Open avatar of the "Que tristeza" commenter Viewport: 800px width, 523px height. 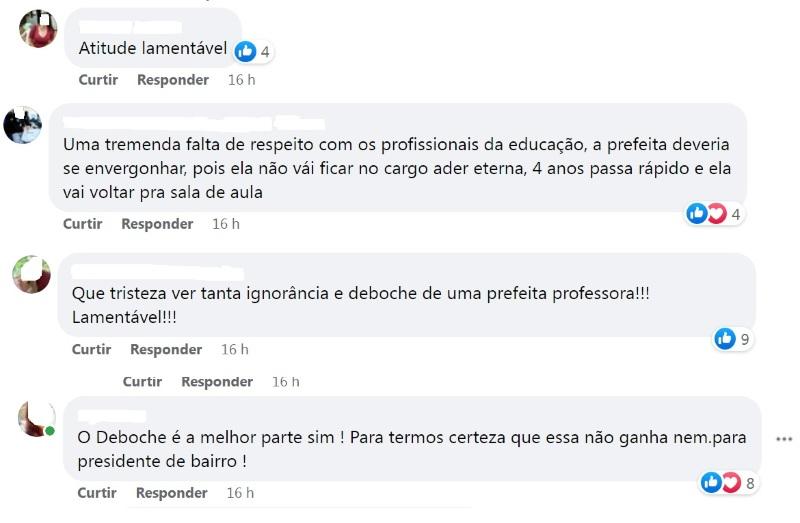(31, 274)
